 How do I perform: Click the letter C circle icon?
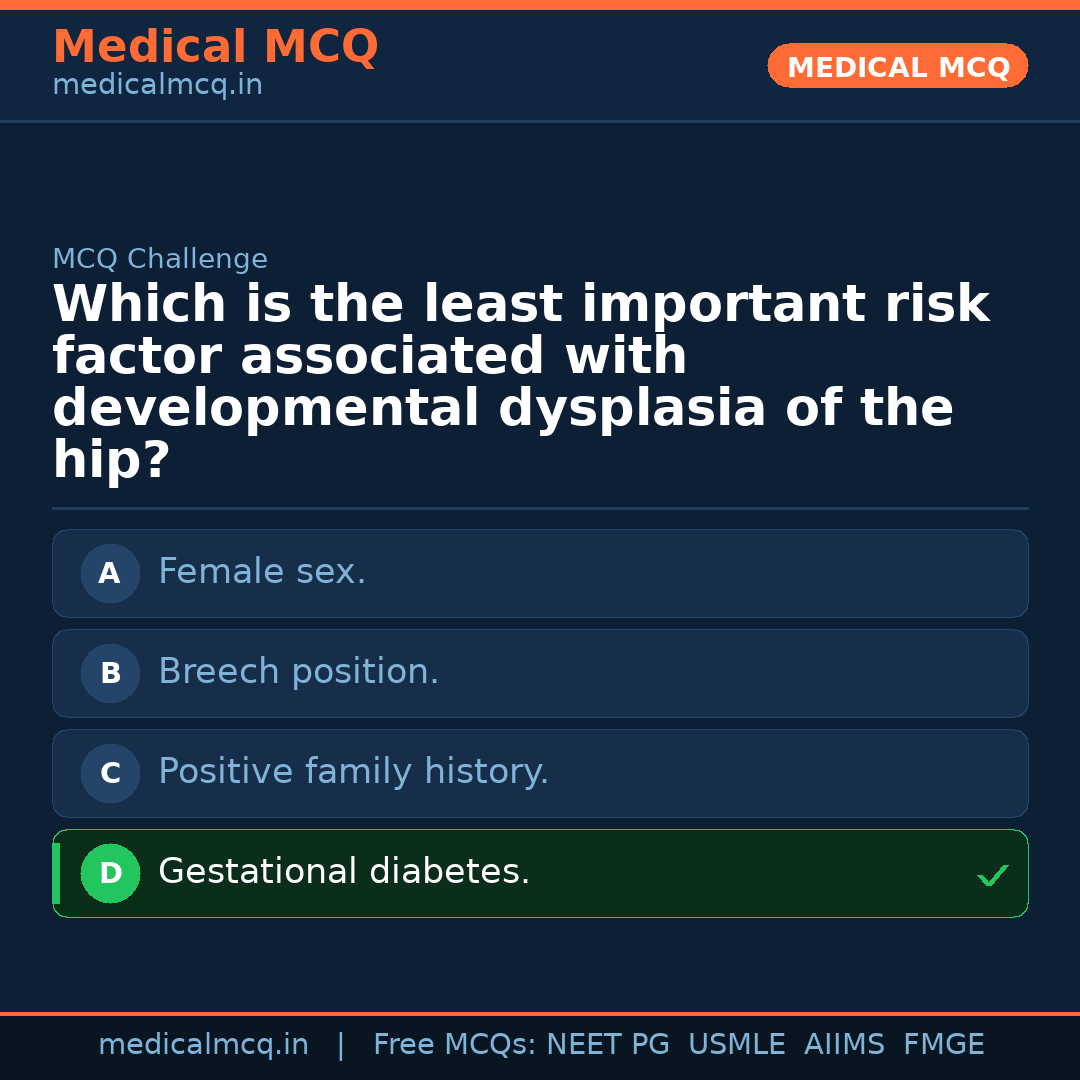tap(110, 773)
